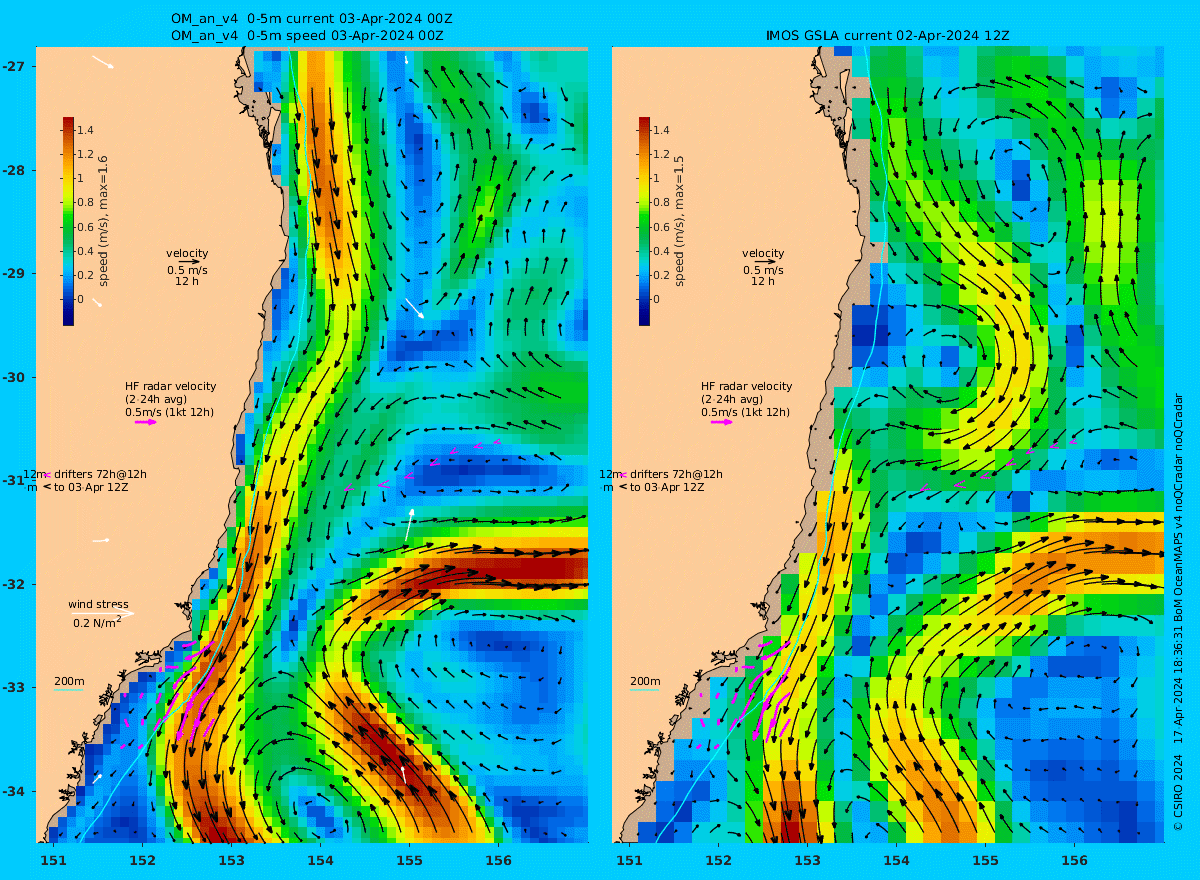Click the 'wind stress' label
This screenshot has width=1200, height=880.
click(x=98, y=604)
